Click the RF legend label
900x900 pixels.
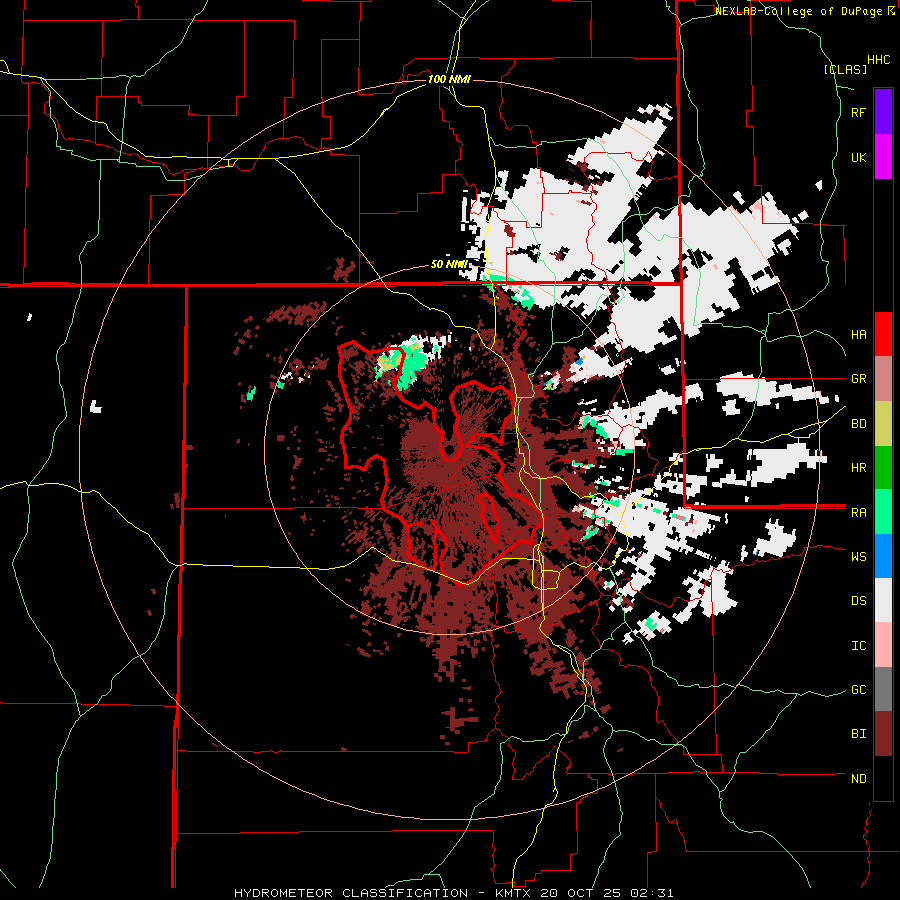tap(858, 112)
